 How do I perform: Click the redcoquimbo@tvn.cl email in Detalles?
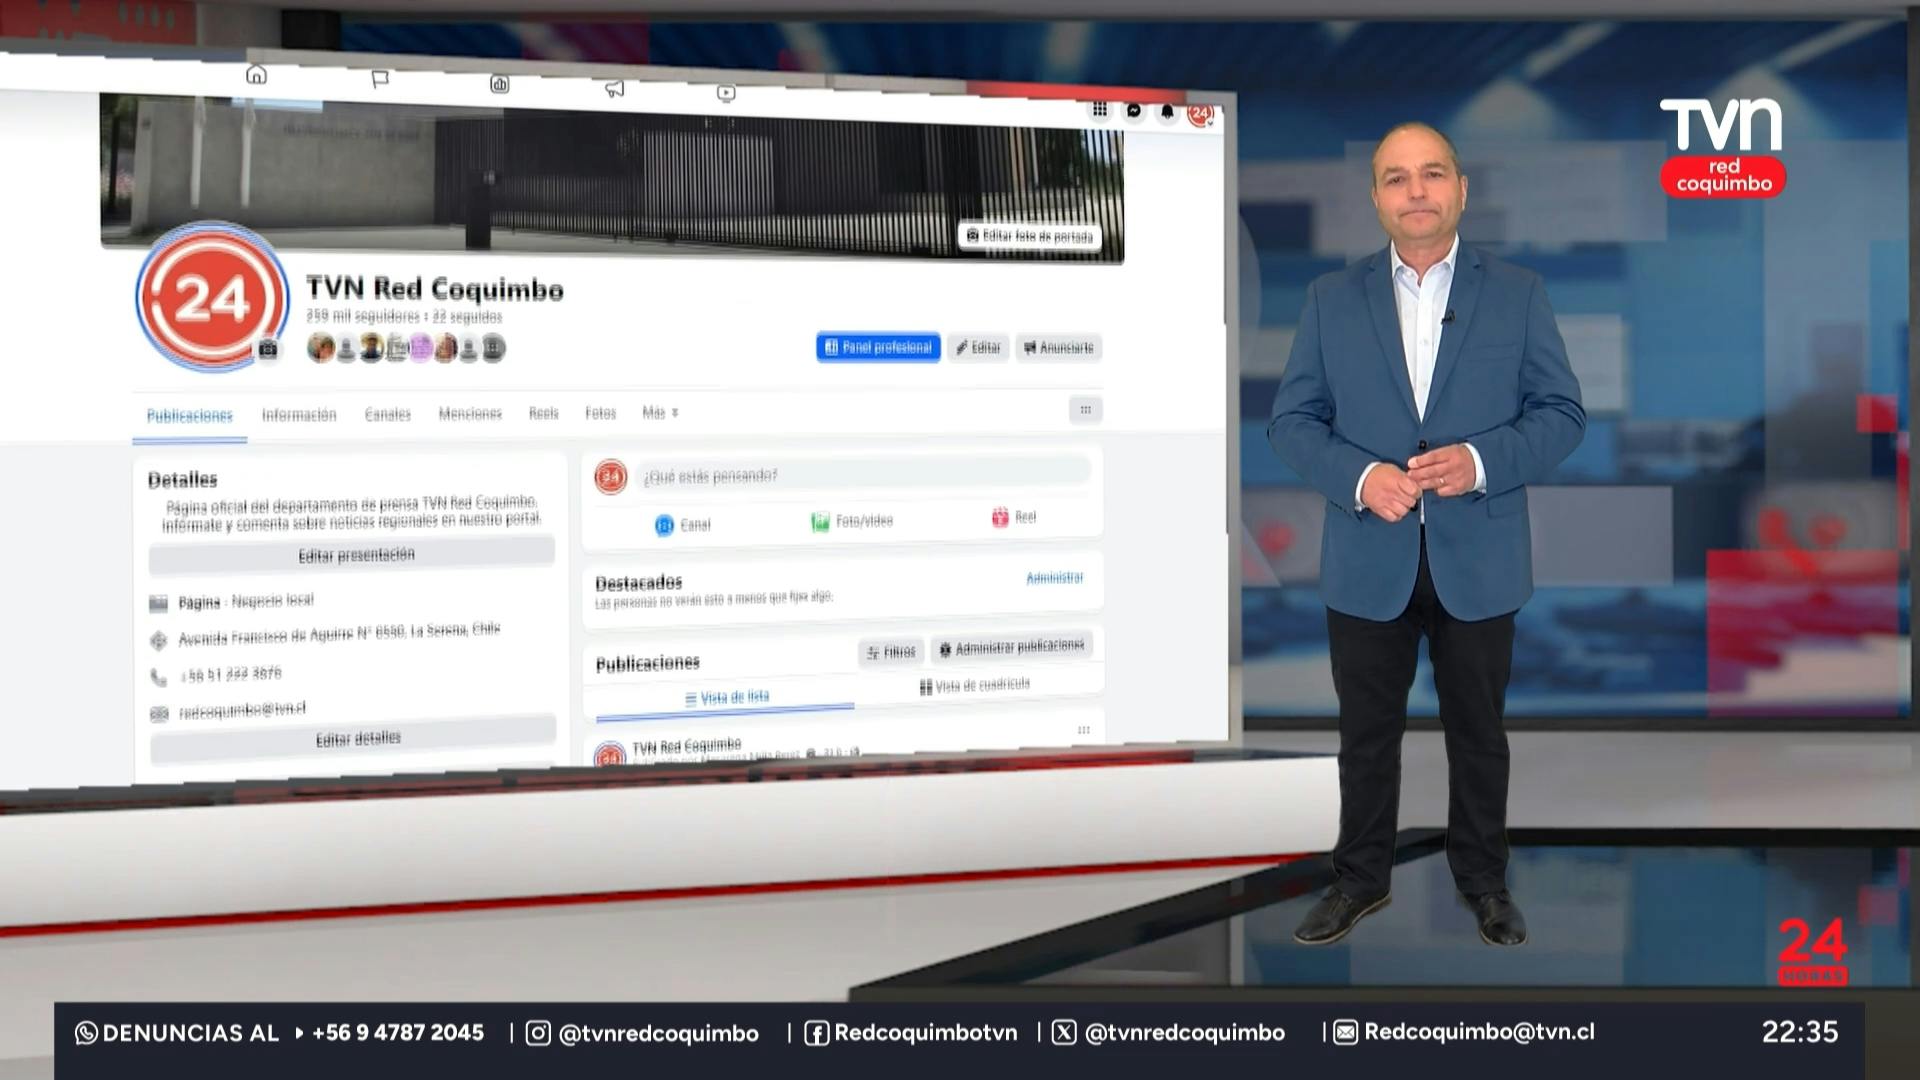point(242,710)
